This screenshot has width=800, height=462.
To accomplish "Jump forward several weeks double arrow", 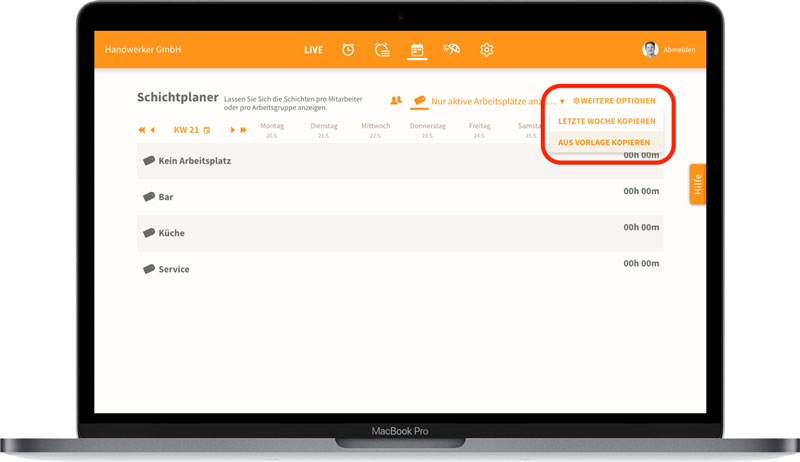I will [243, 130].
